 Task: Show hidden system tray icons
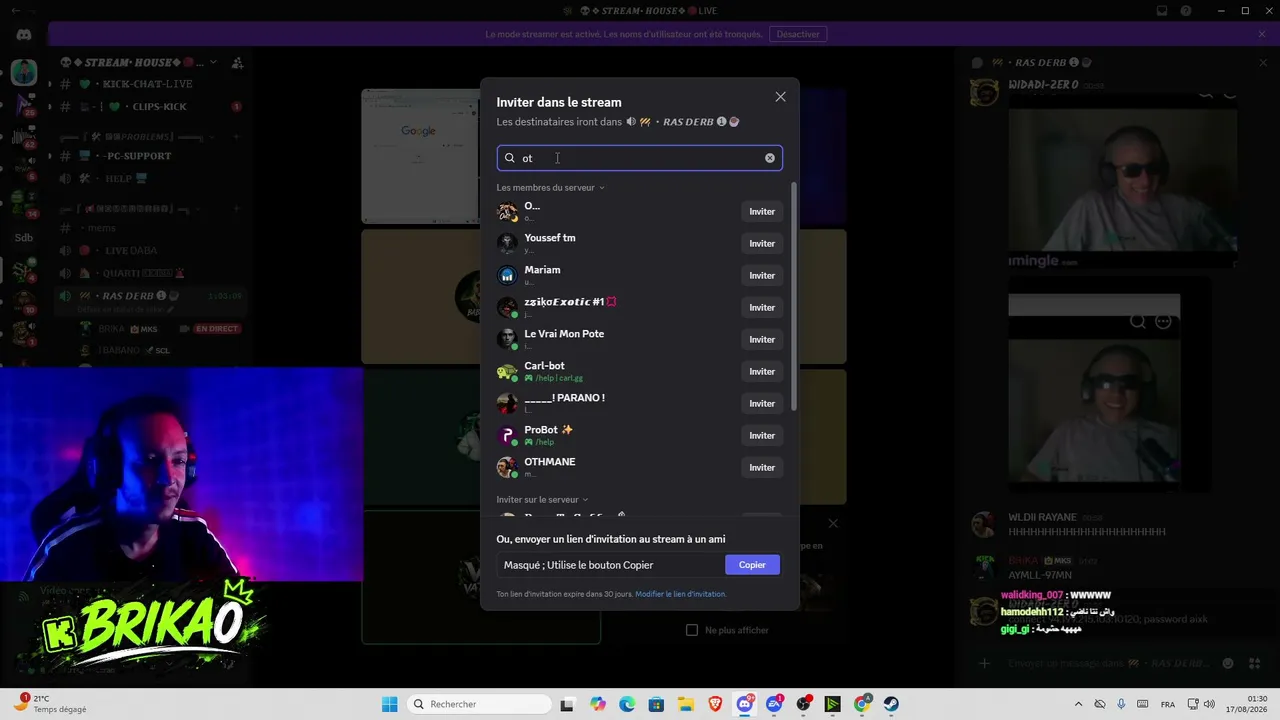[x=1078, y=704]
